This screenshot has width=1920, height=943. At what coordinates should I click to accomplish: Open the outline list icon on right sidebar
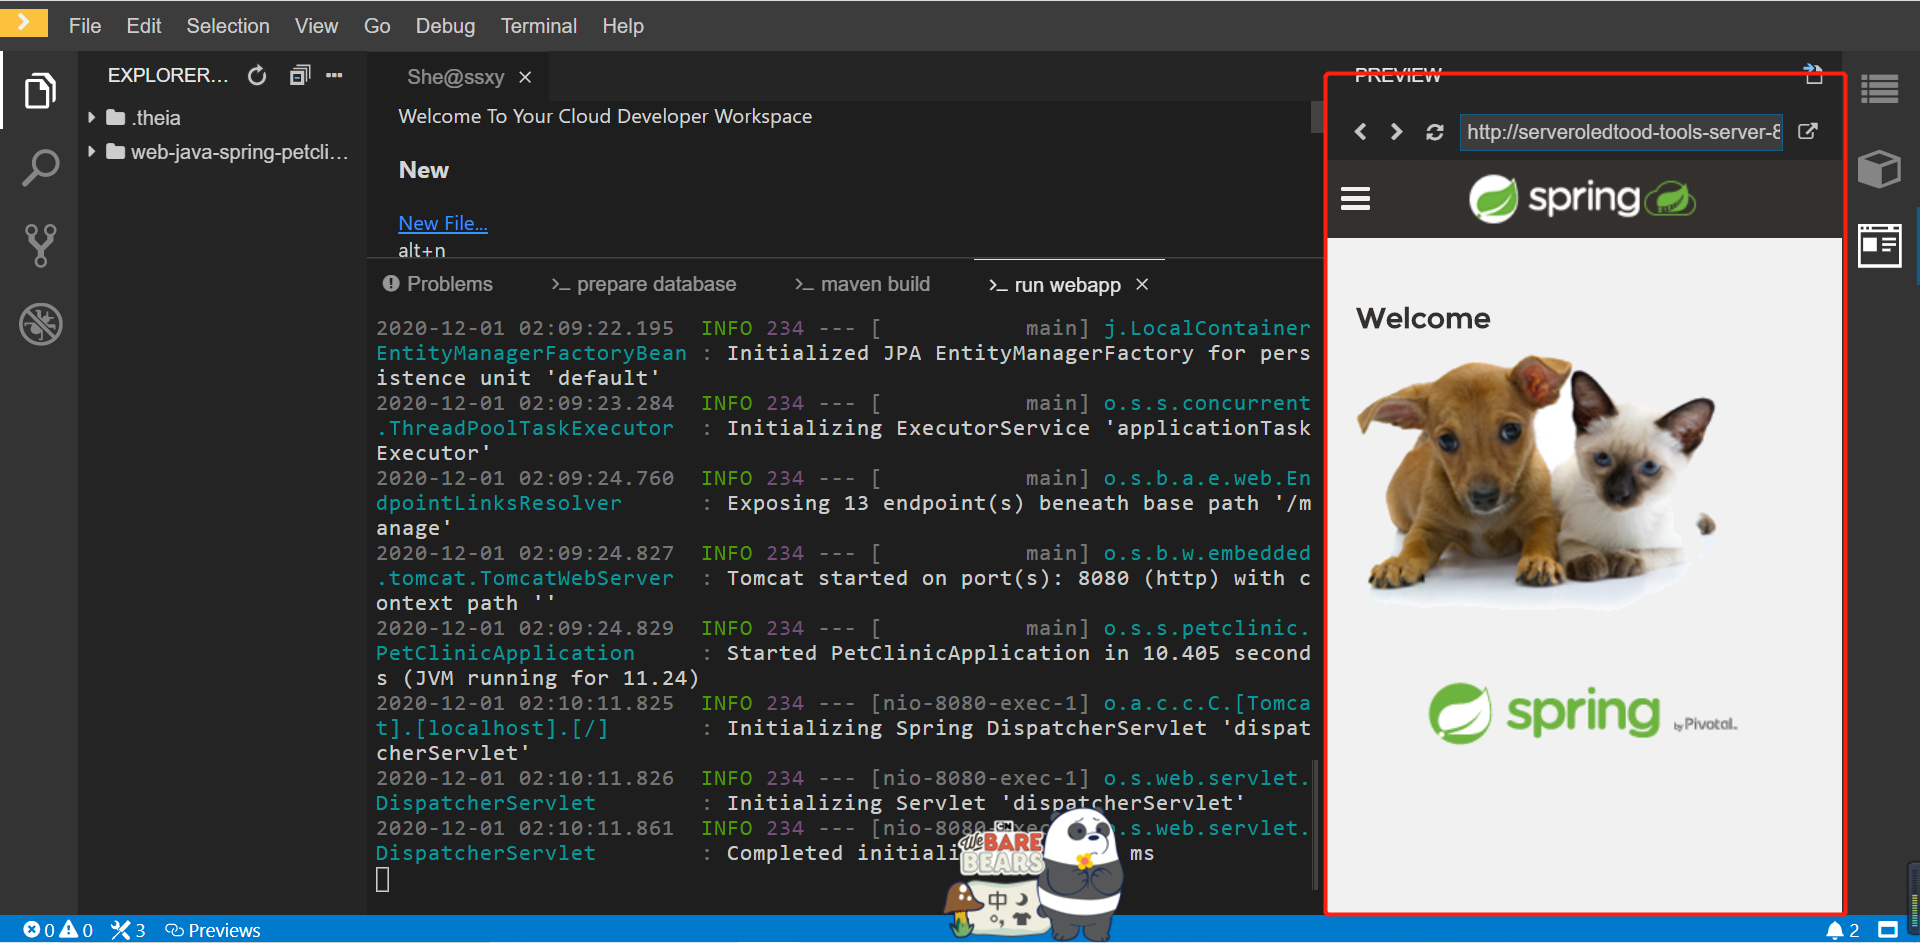[x=1880, y=90]
